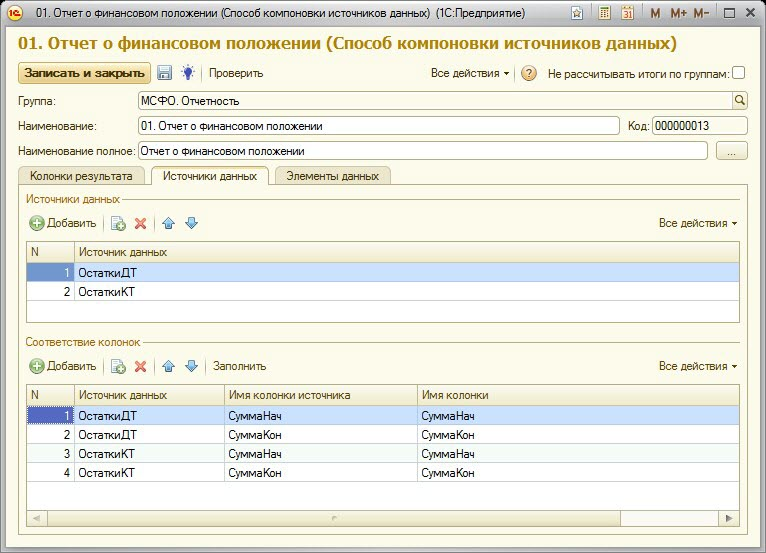Delete selected row in Источники данных table
The width and height of the screenshot is (766, 553).
click(x=141, y=223)
